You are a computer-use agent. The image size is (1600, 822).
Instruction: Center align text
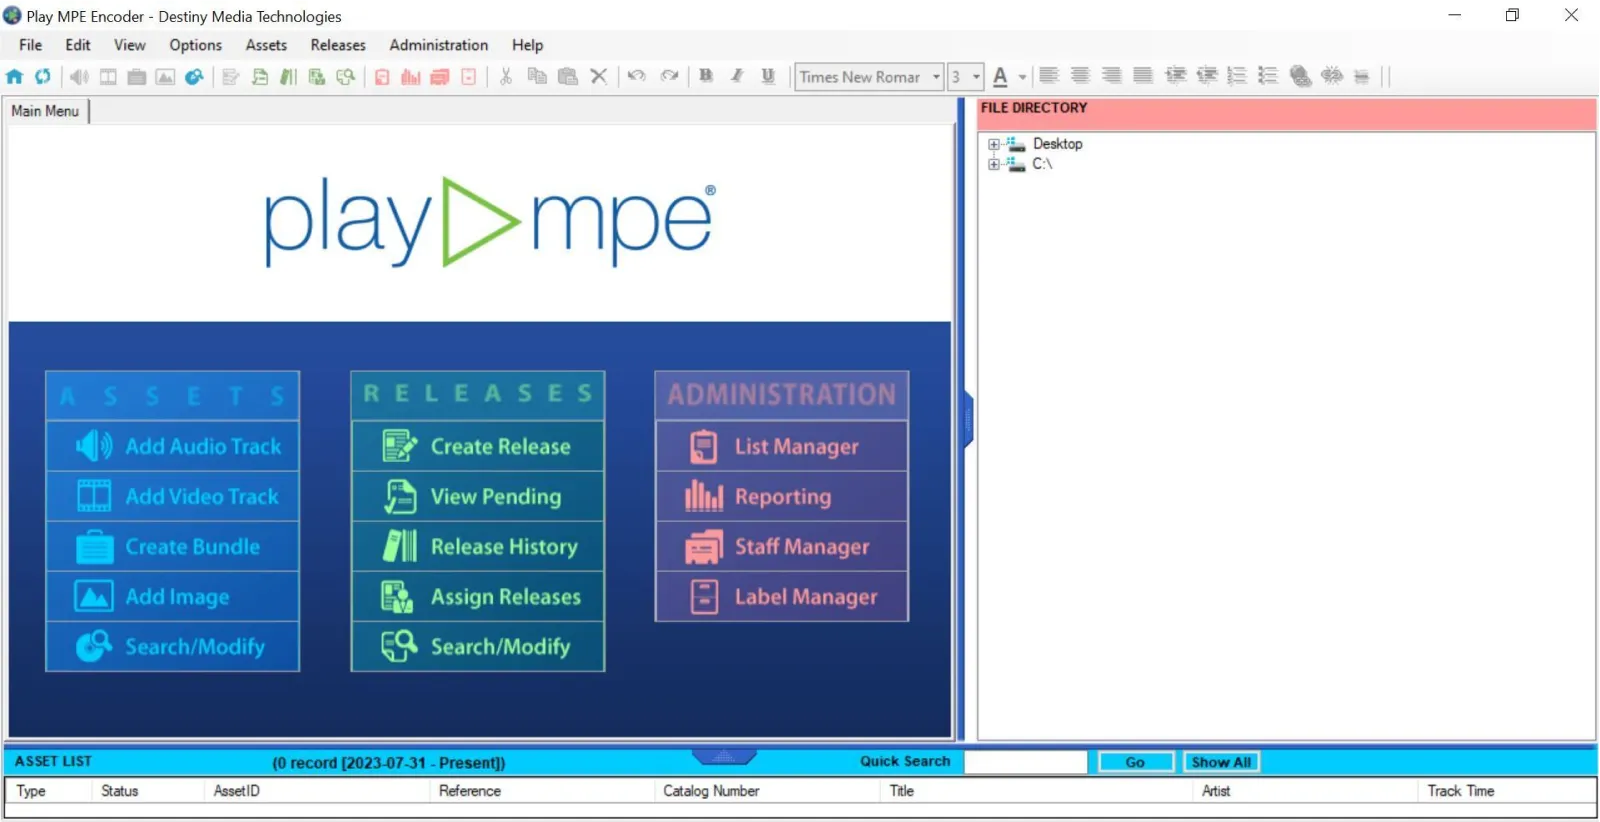[1080, 76]
